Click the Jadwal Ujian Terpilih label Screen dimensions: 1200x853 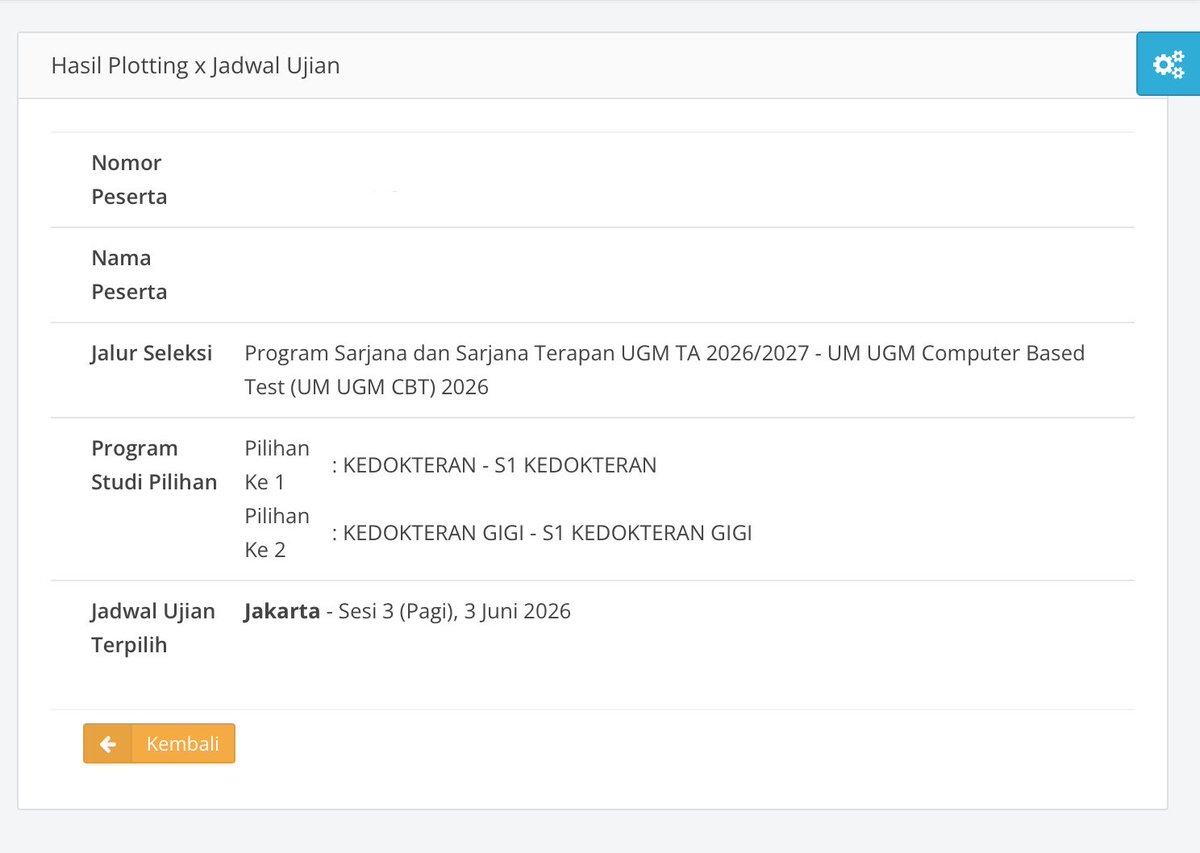click(x=153, y=628)
